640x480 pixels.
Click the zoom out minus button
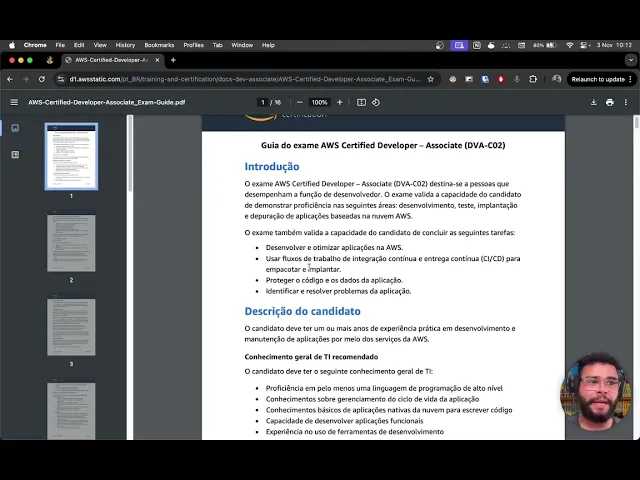click(x=300, y=102)
